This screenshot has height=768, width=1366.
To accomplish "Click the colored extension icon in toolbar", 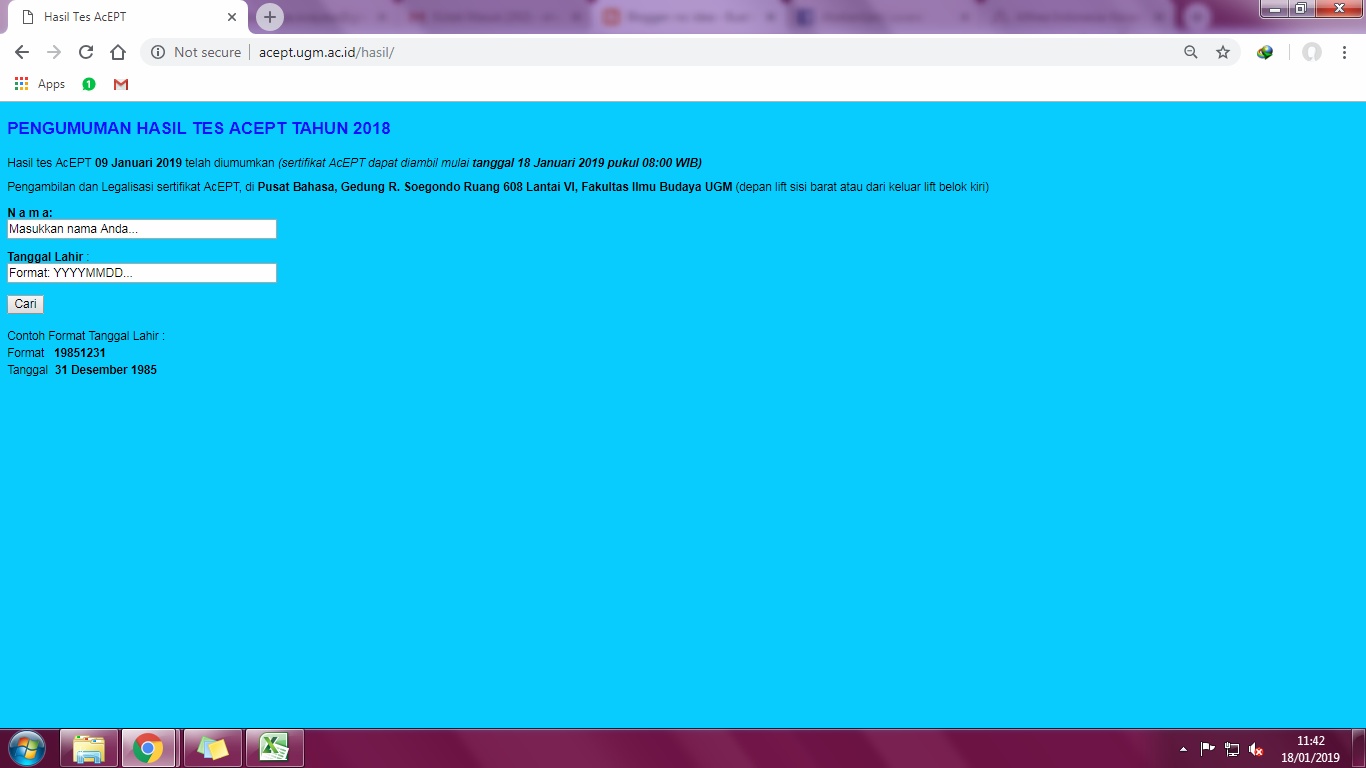I will click(x=1265, y=52).
